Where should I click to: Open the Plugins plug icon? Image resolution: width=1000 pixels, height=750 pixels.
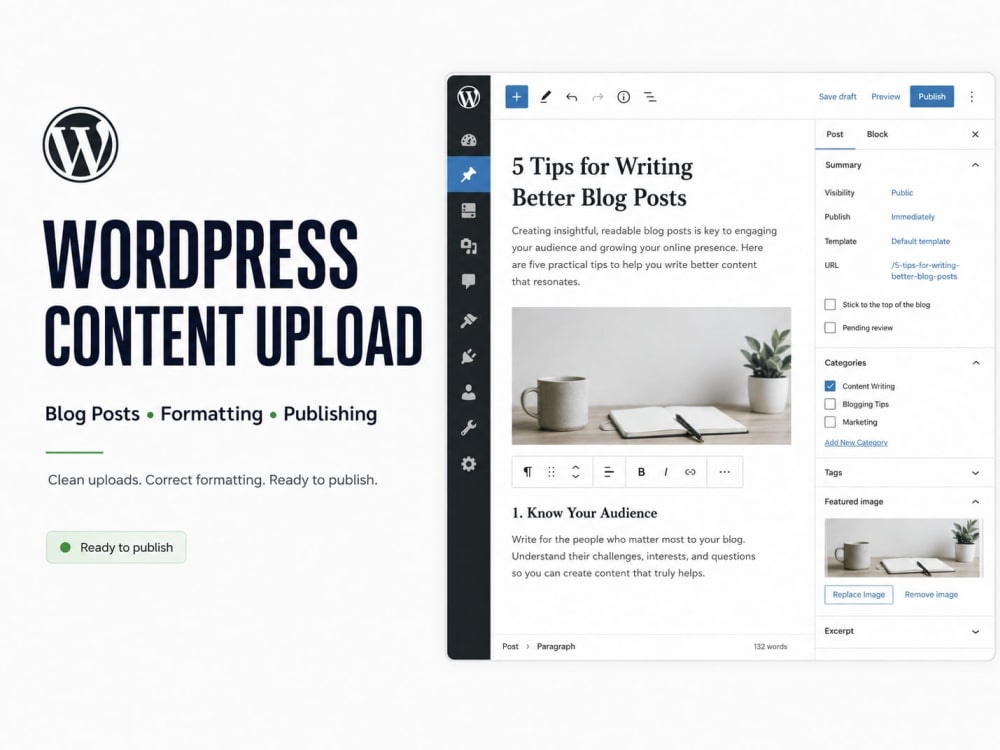pyautogui.click(x=468, y=356)
